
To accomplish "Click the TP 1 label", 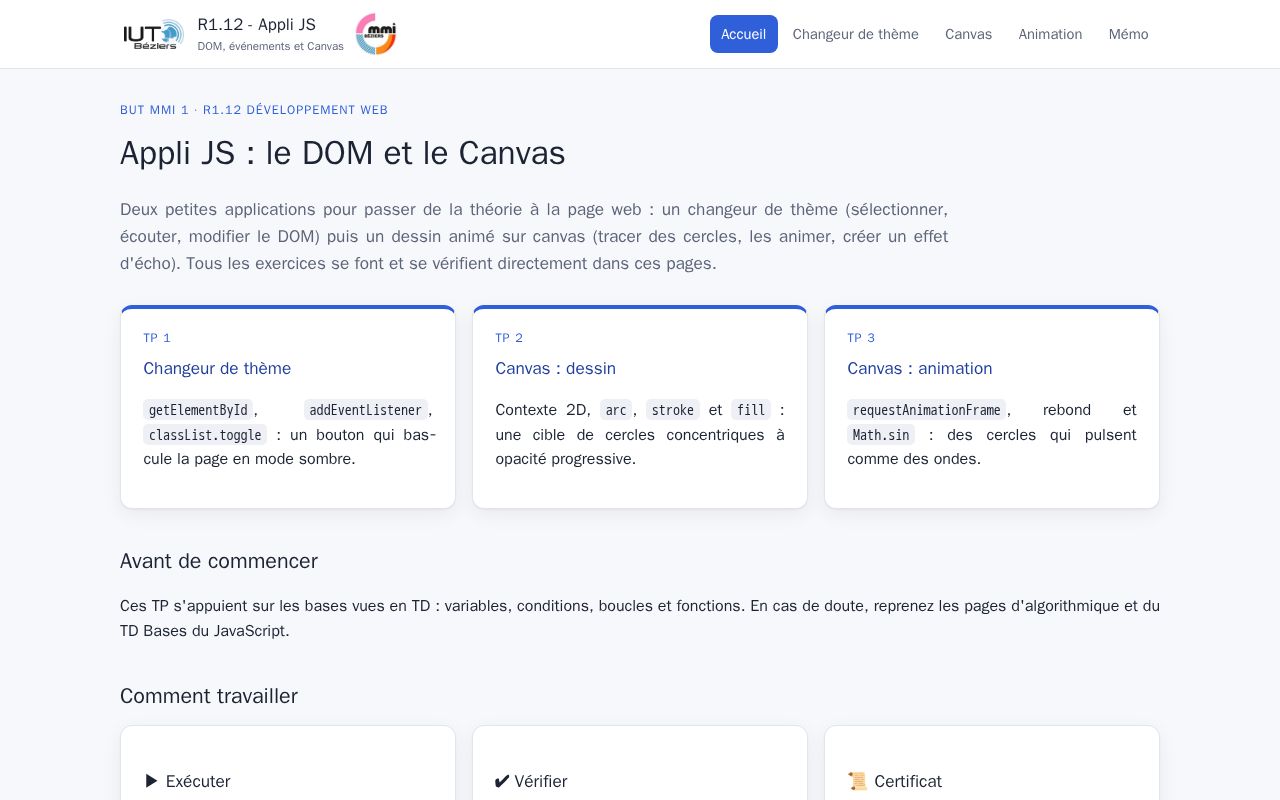I will pyautogui.click(x=157, y=338).
